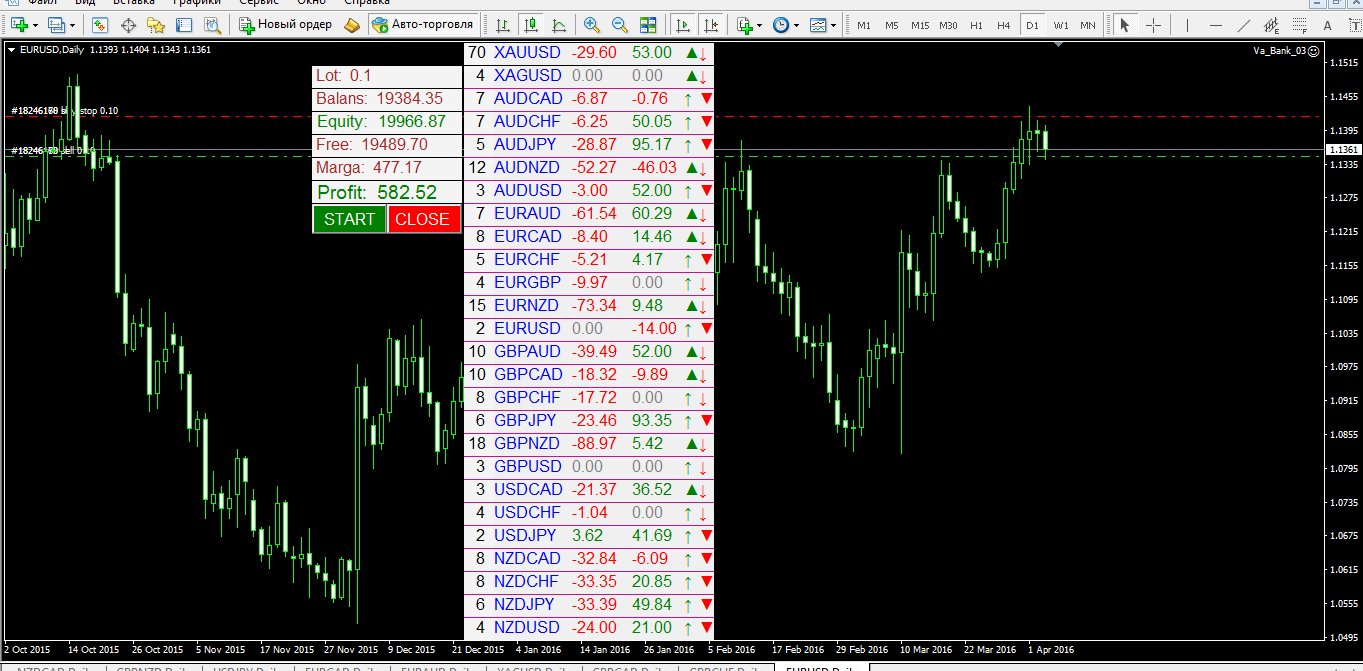Expand the New Chart dropdown arrow

35,24
